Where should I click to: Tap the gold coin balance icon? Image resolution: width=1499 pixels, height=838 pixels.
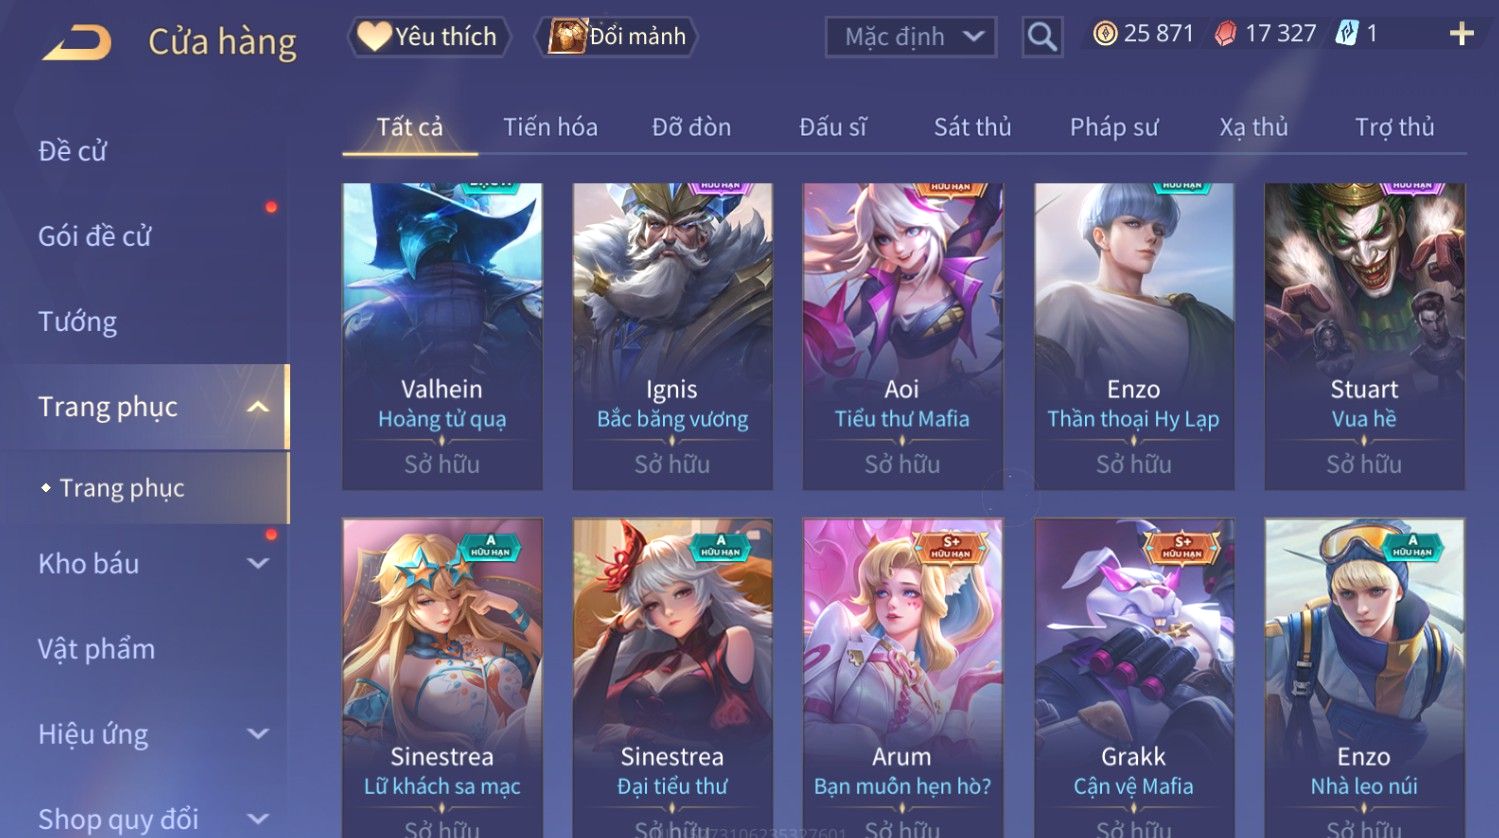point(1104,34)
